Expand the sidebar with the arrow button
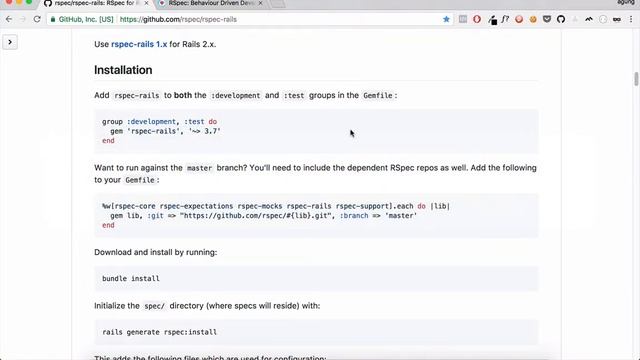The image size is (640, 360). tap(10, 42)
